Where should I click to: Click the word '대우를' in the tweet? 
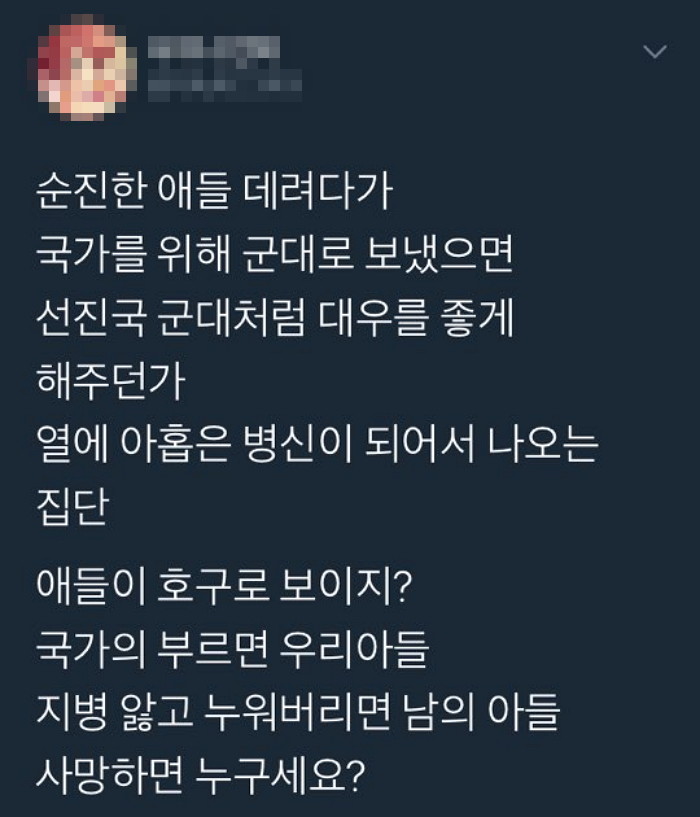pos(373,317)
